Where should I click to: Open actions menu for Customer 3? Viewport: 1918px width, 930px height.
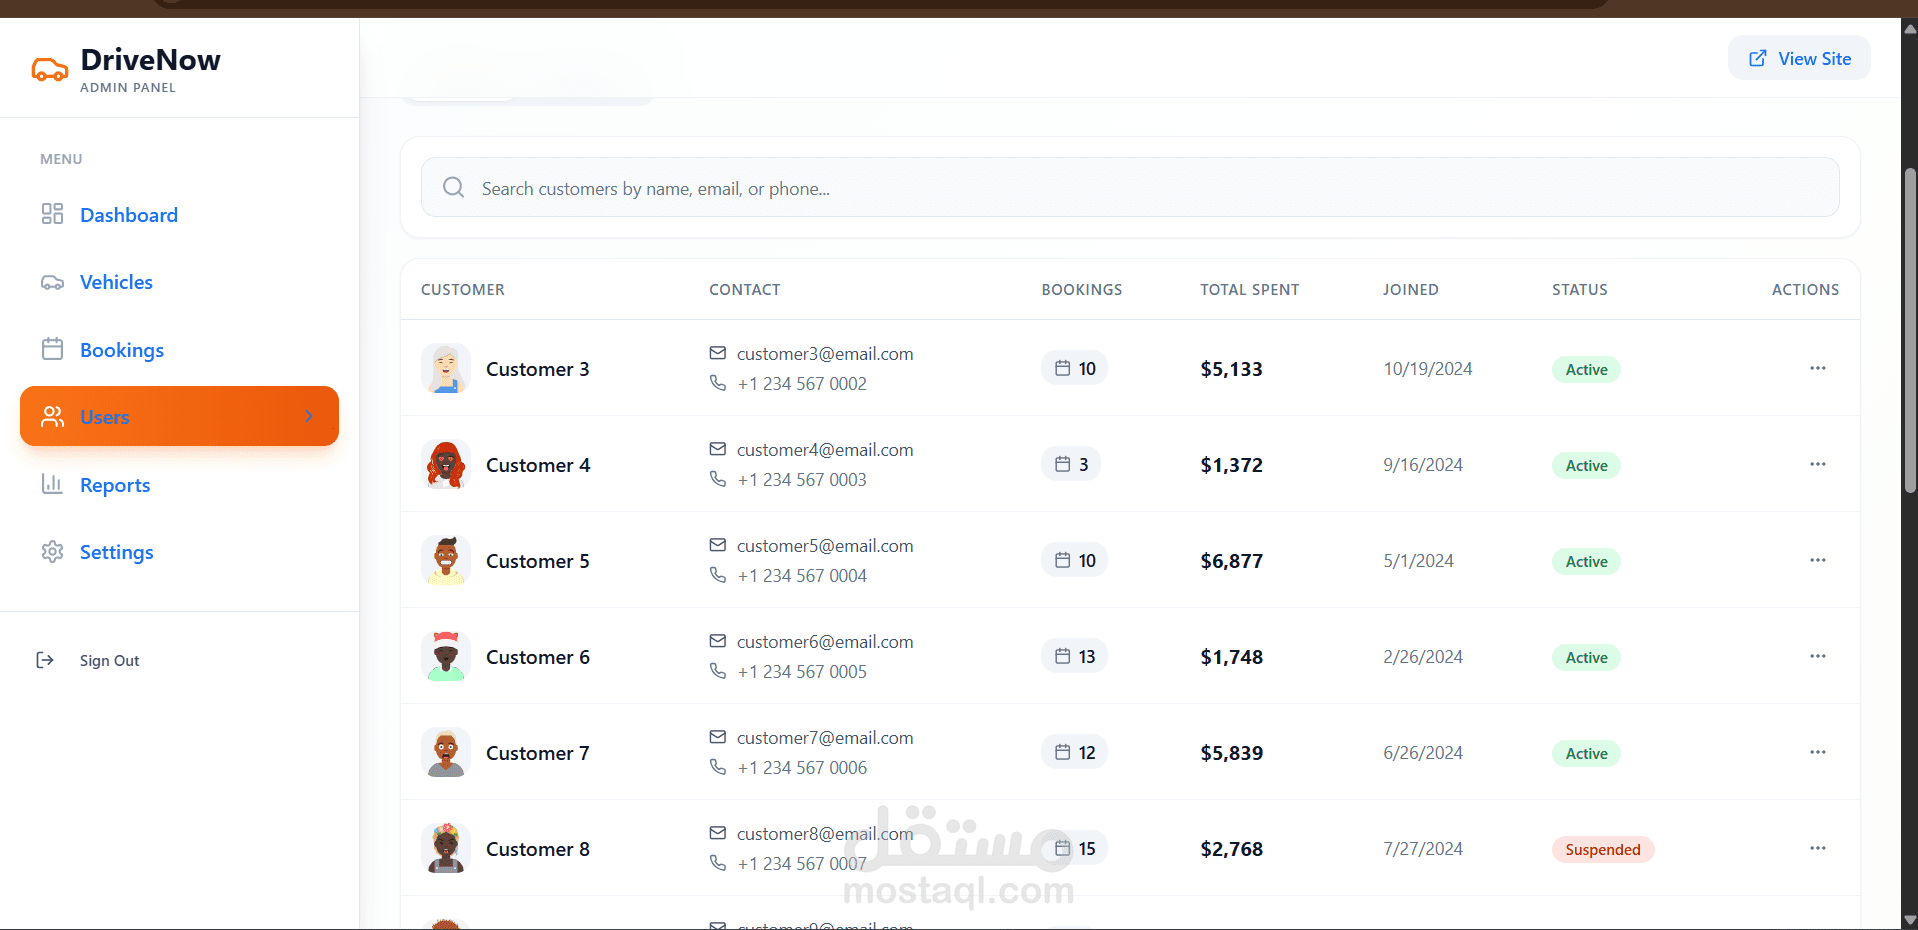coord(1817,368)
